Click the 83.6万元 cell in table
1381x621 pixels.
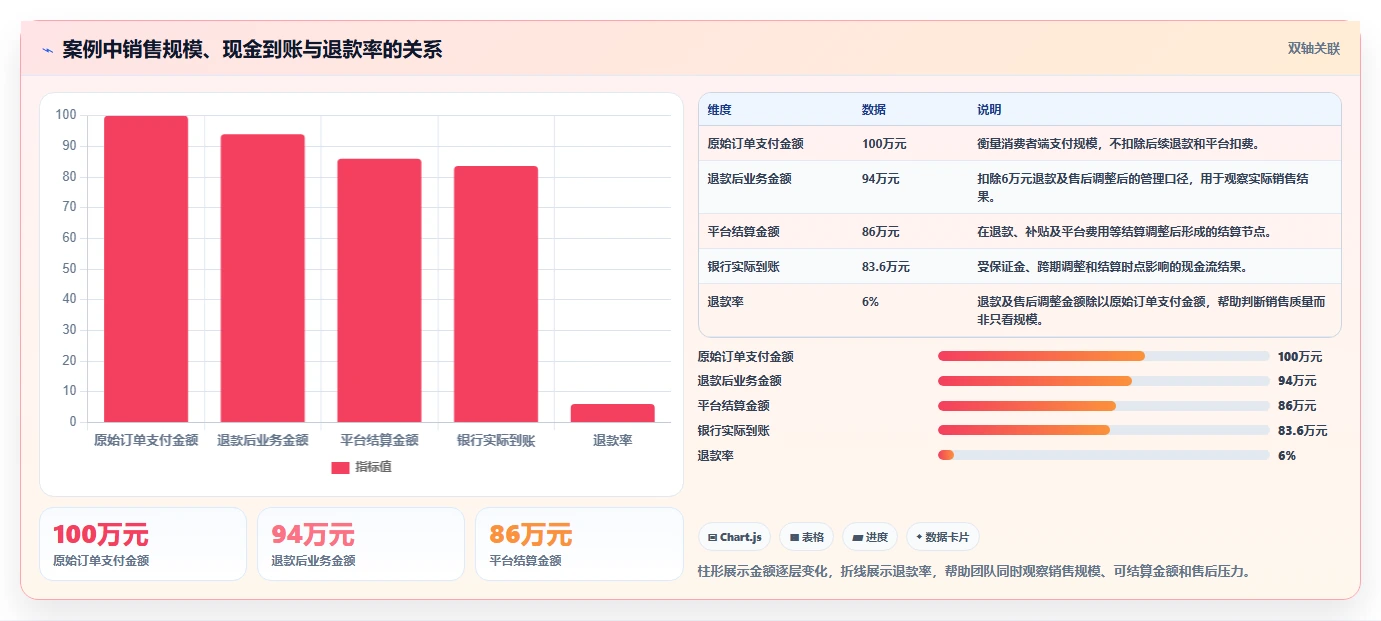click(x=885, y=267)
